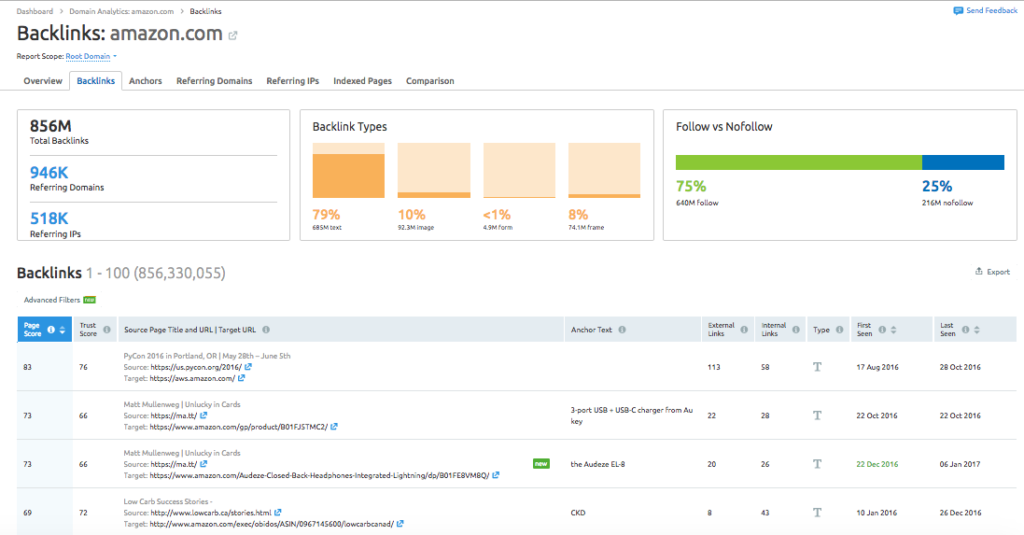This screenshot has height=535, width=1024.
Task: Open amazon.com external link icon beside title
Action: [x=232, y=35]
